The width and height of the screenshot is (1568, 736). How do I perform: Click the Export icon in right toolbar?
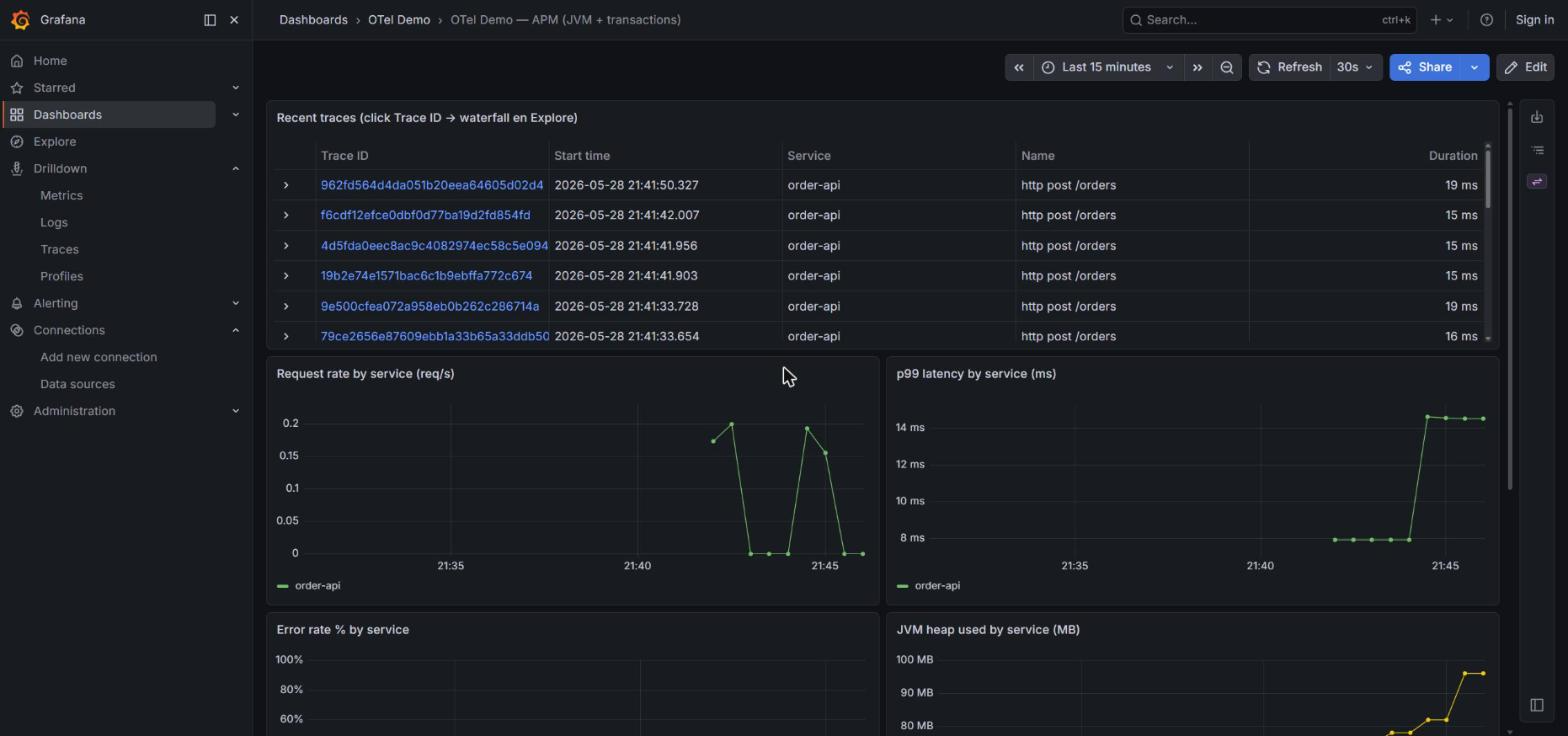[x=1537, y=118]
